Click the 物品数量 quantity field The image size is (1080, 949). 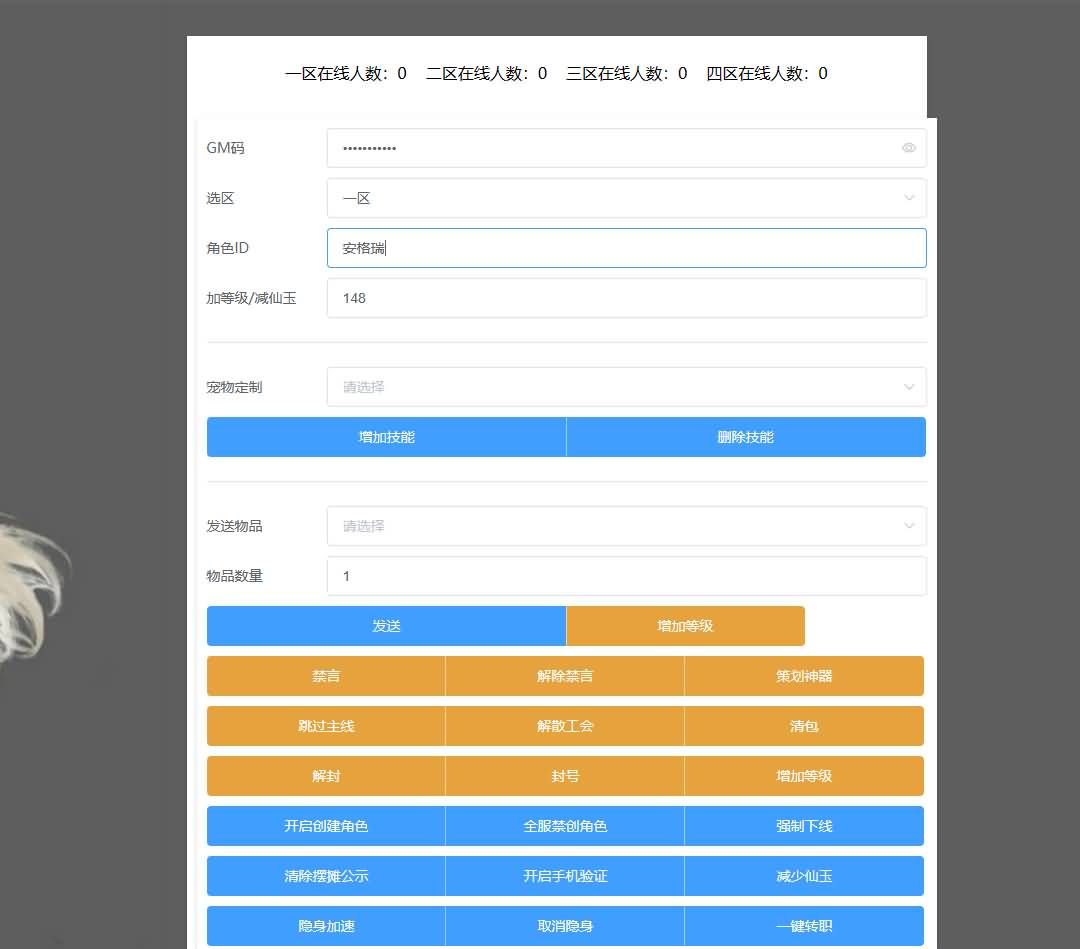pos(625,576)
